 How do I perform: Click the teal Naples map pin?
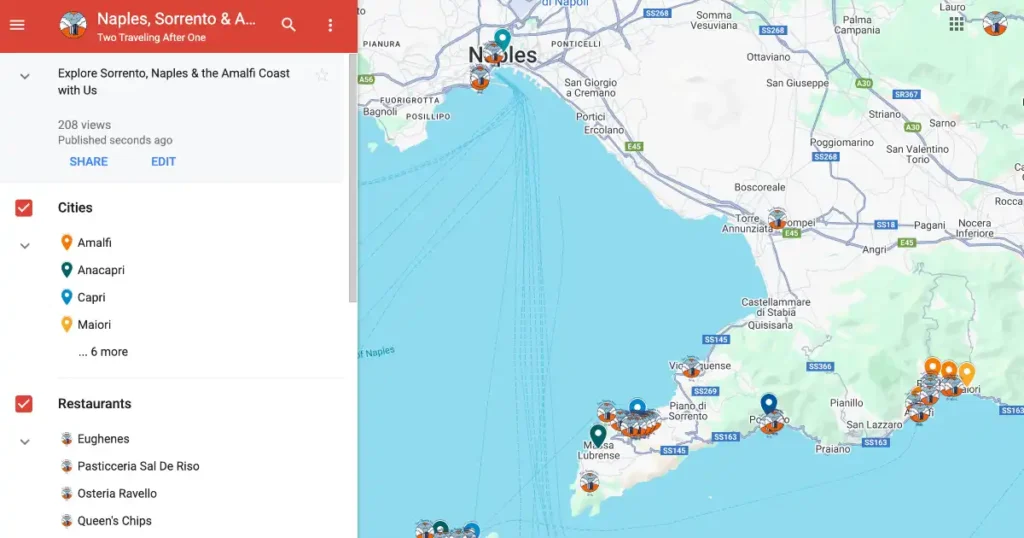coord(502,39)
